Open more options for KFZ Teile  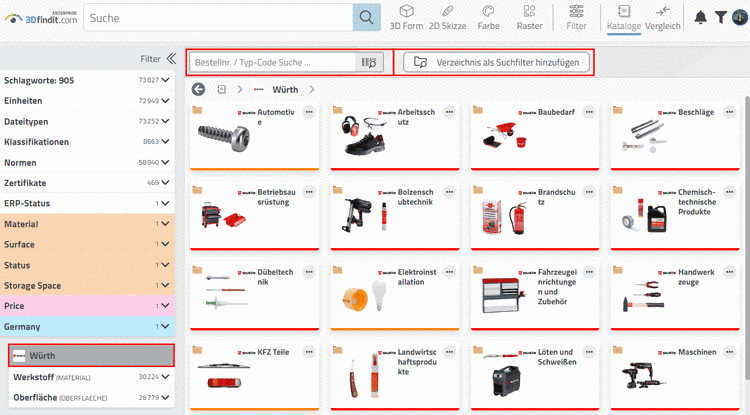309,351
